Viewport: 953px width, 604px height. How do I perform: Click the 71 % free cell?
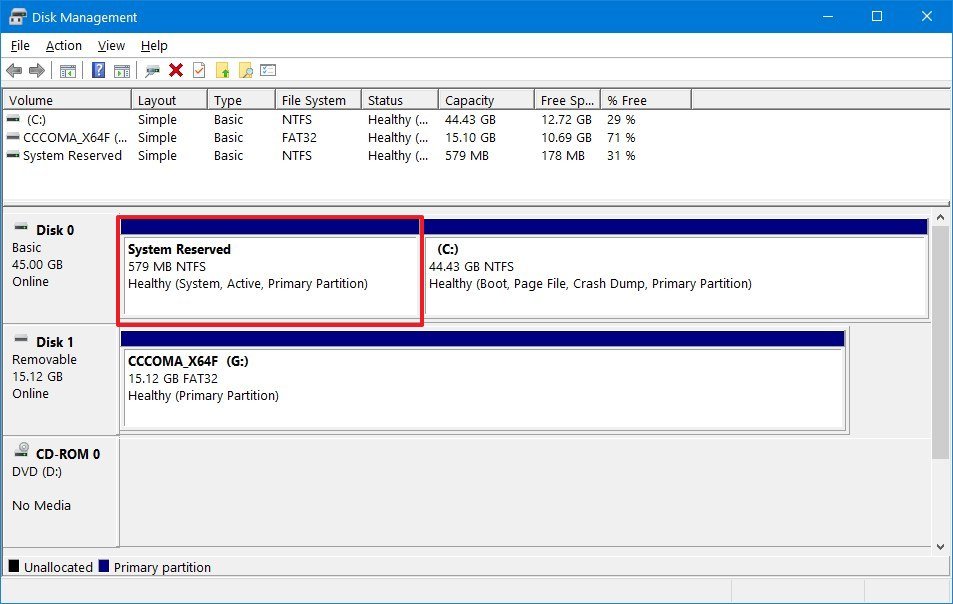click(x=621, y=138)
